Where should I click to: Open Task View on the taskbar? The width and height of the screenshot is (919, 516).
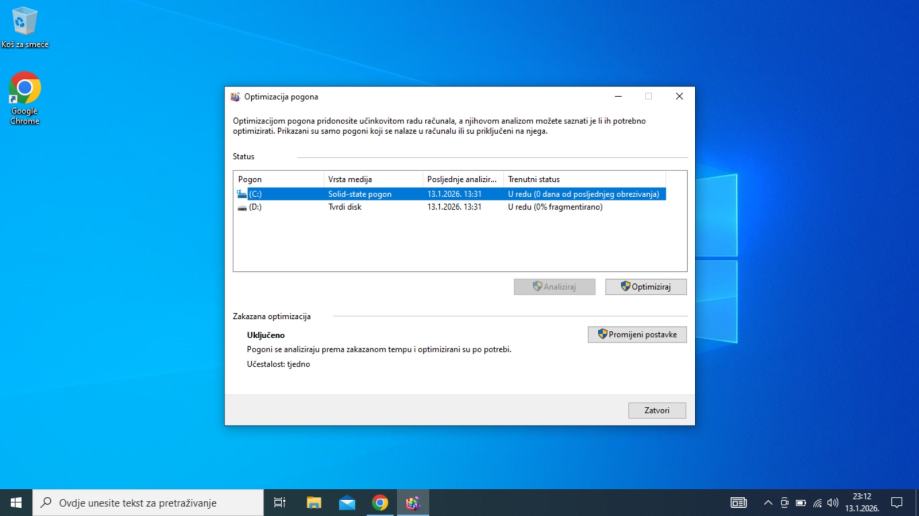click(280, 503)
